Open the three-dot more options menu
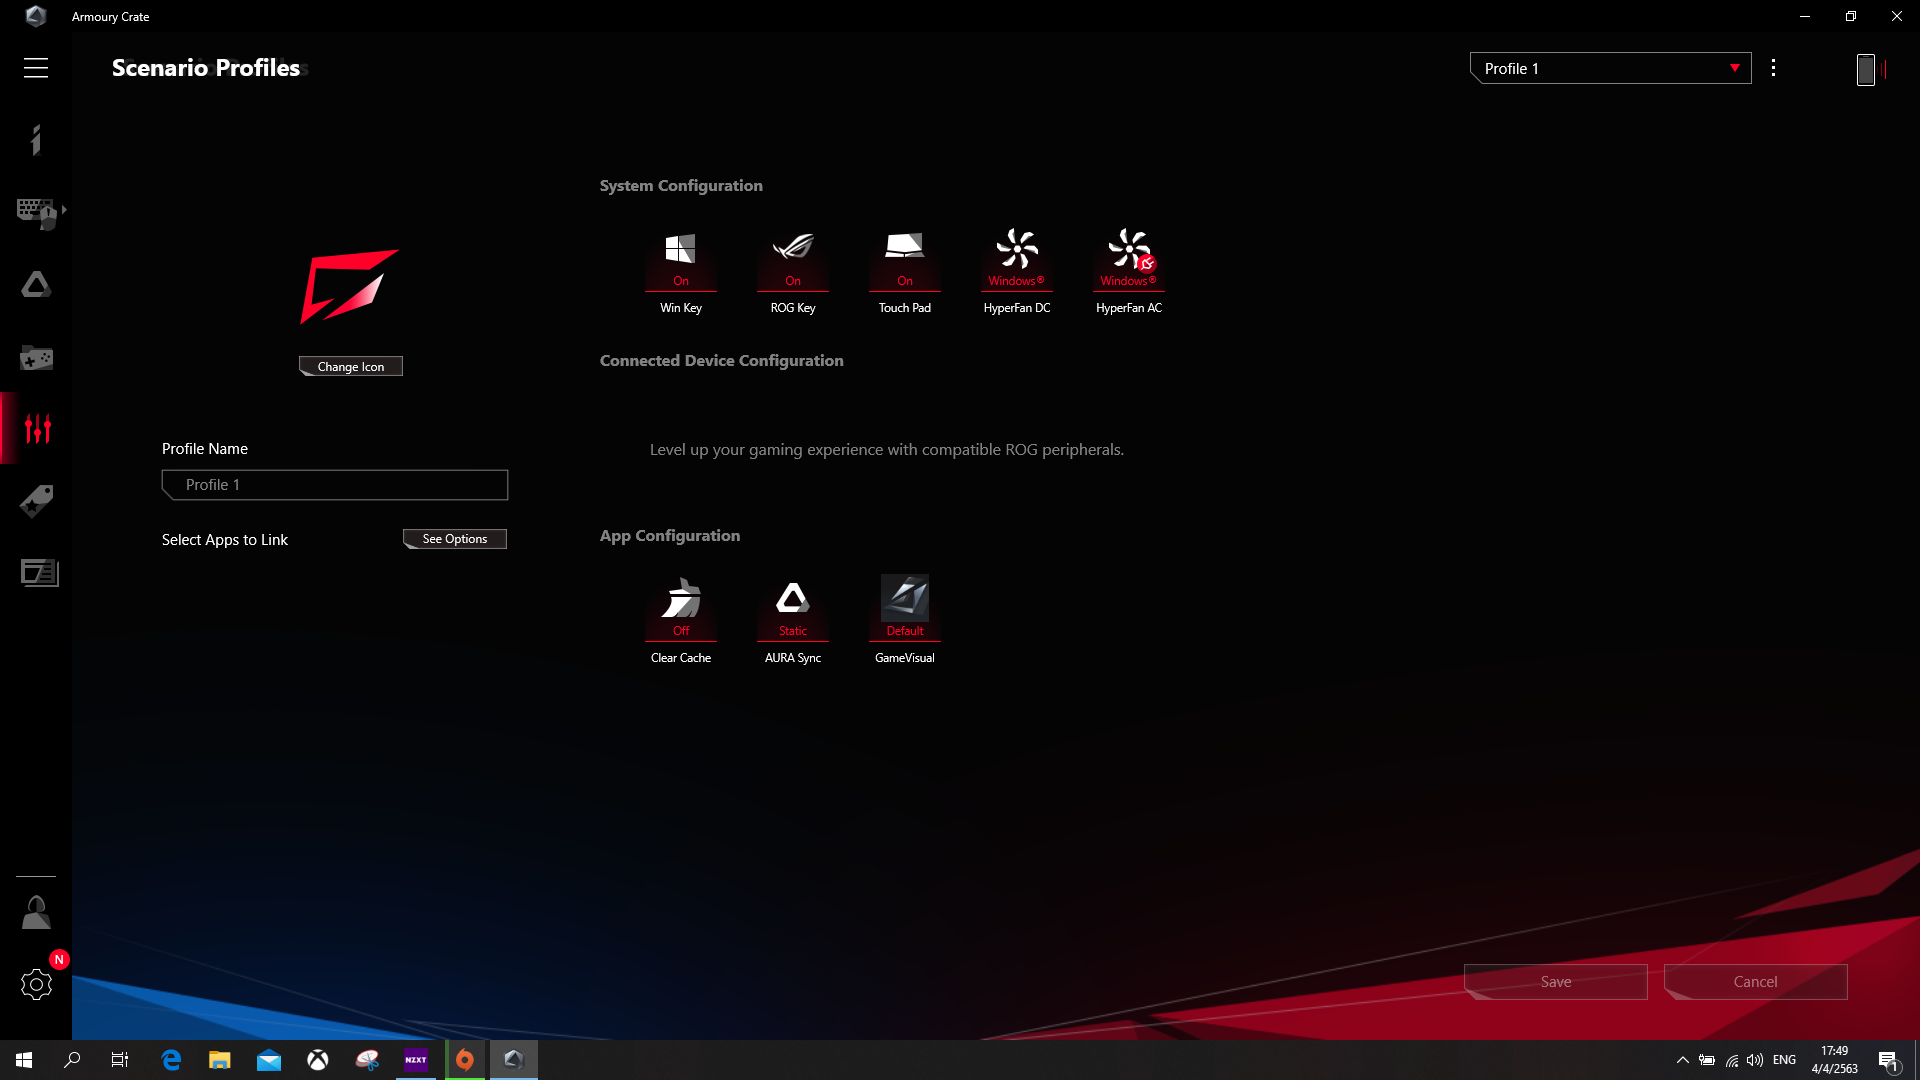1920x1080 pixels. pyautogui.click(x=1773, y=68)
